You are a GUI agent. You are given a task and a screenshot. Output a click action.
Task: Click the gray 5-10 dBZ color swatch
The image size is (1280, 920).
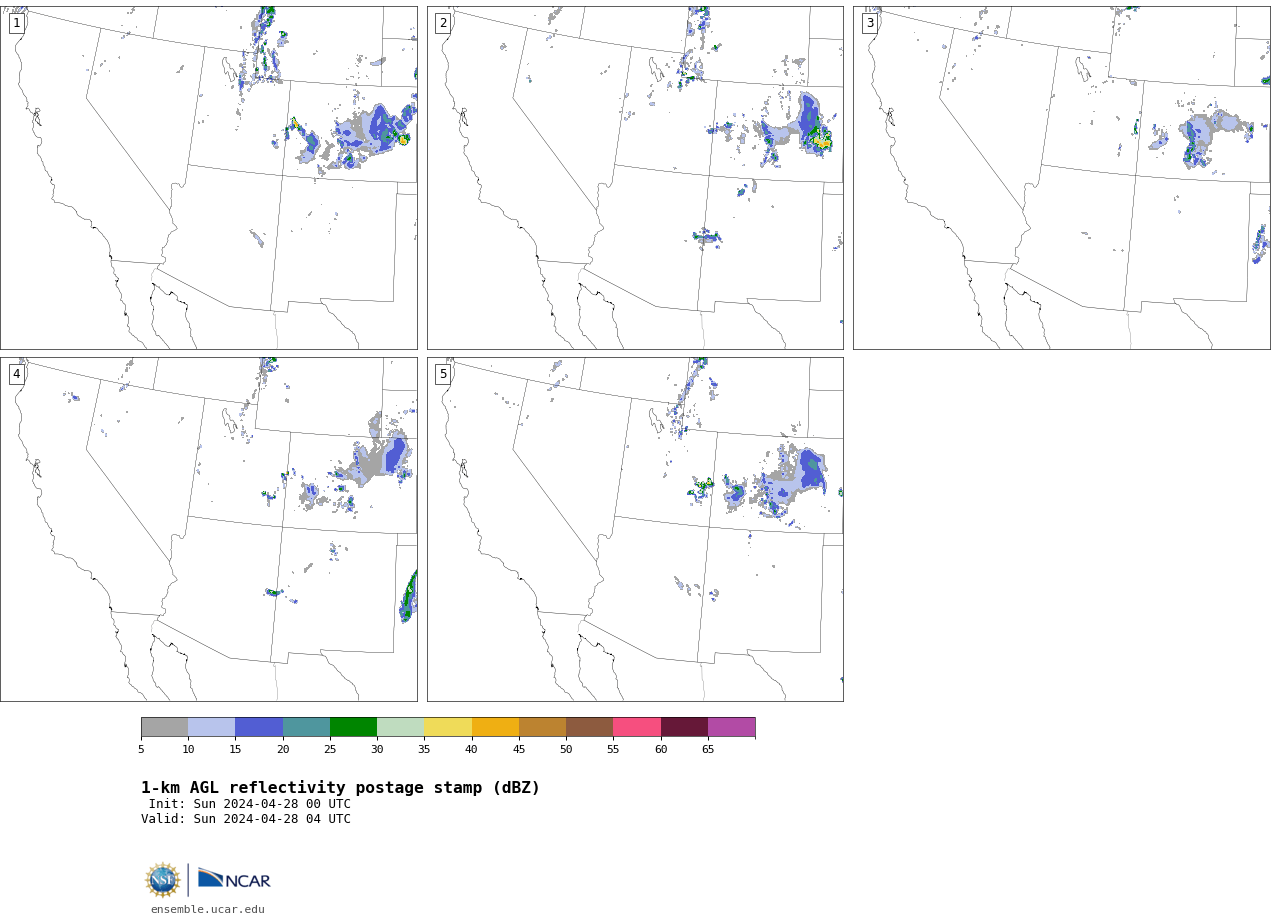click(165, 727)
